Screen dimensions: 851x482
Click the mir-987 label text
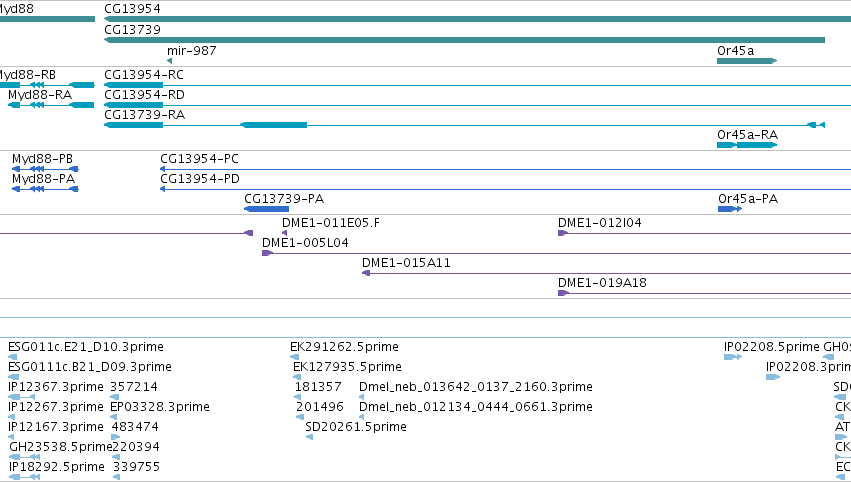(x=192, y=50)
